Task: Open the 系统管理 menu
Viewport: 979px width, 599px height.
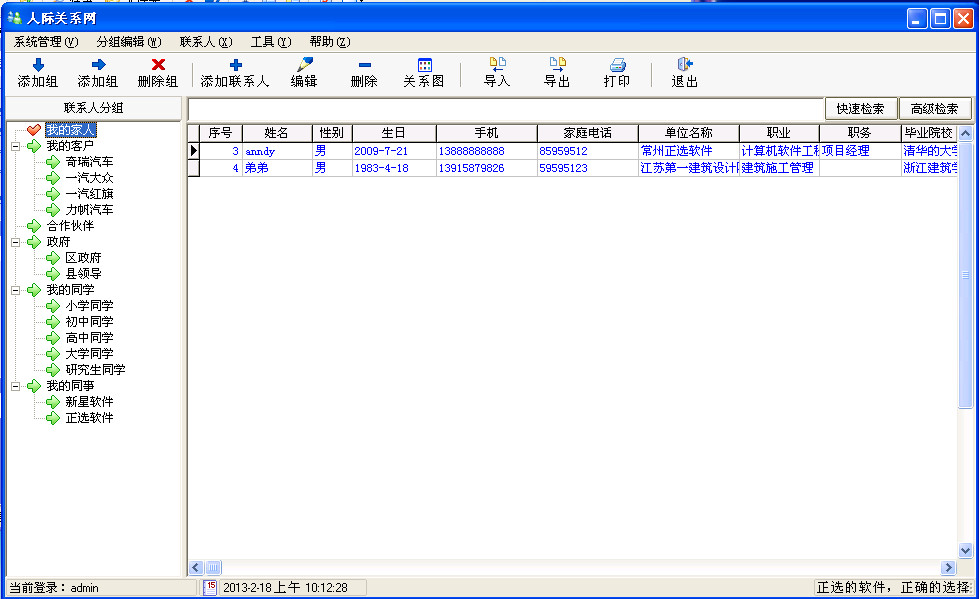Action: coord(45,42)
